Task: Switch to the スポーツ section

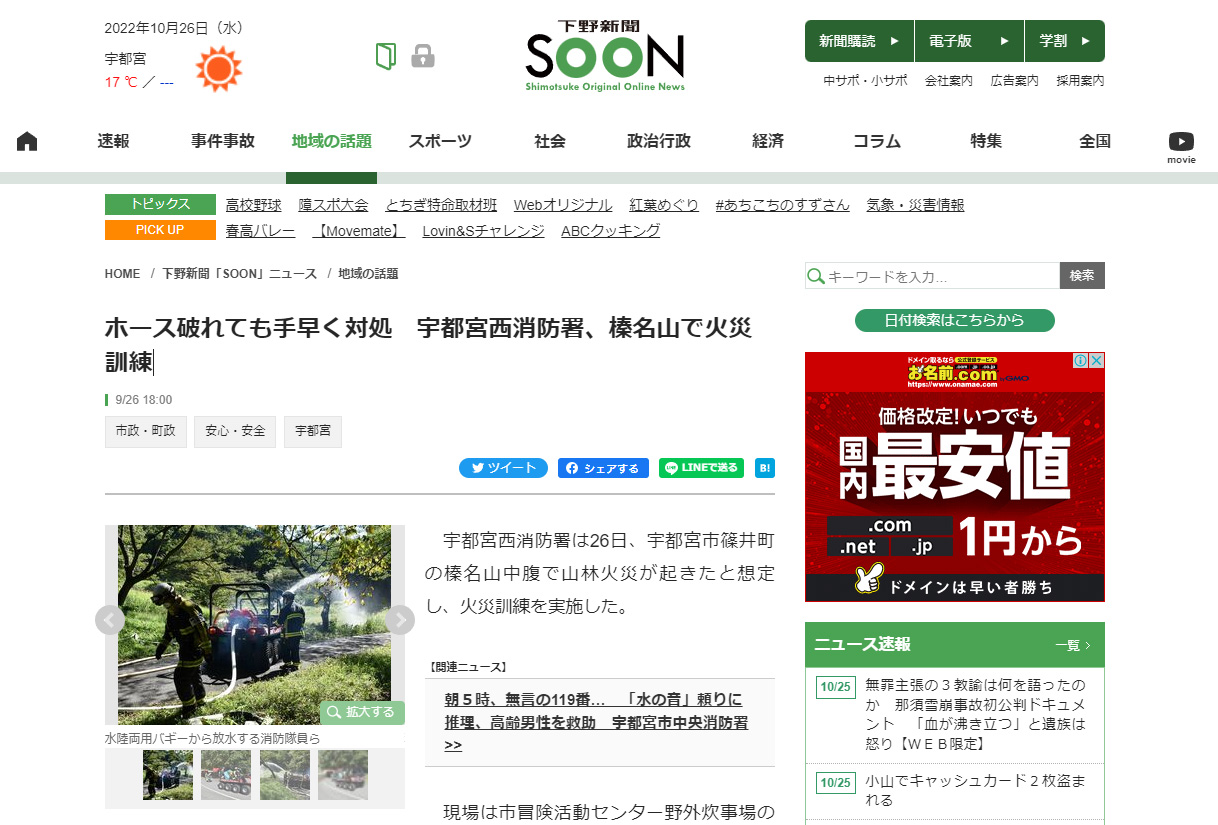Action: click(440, 141)
